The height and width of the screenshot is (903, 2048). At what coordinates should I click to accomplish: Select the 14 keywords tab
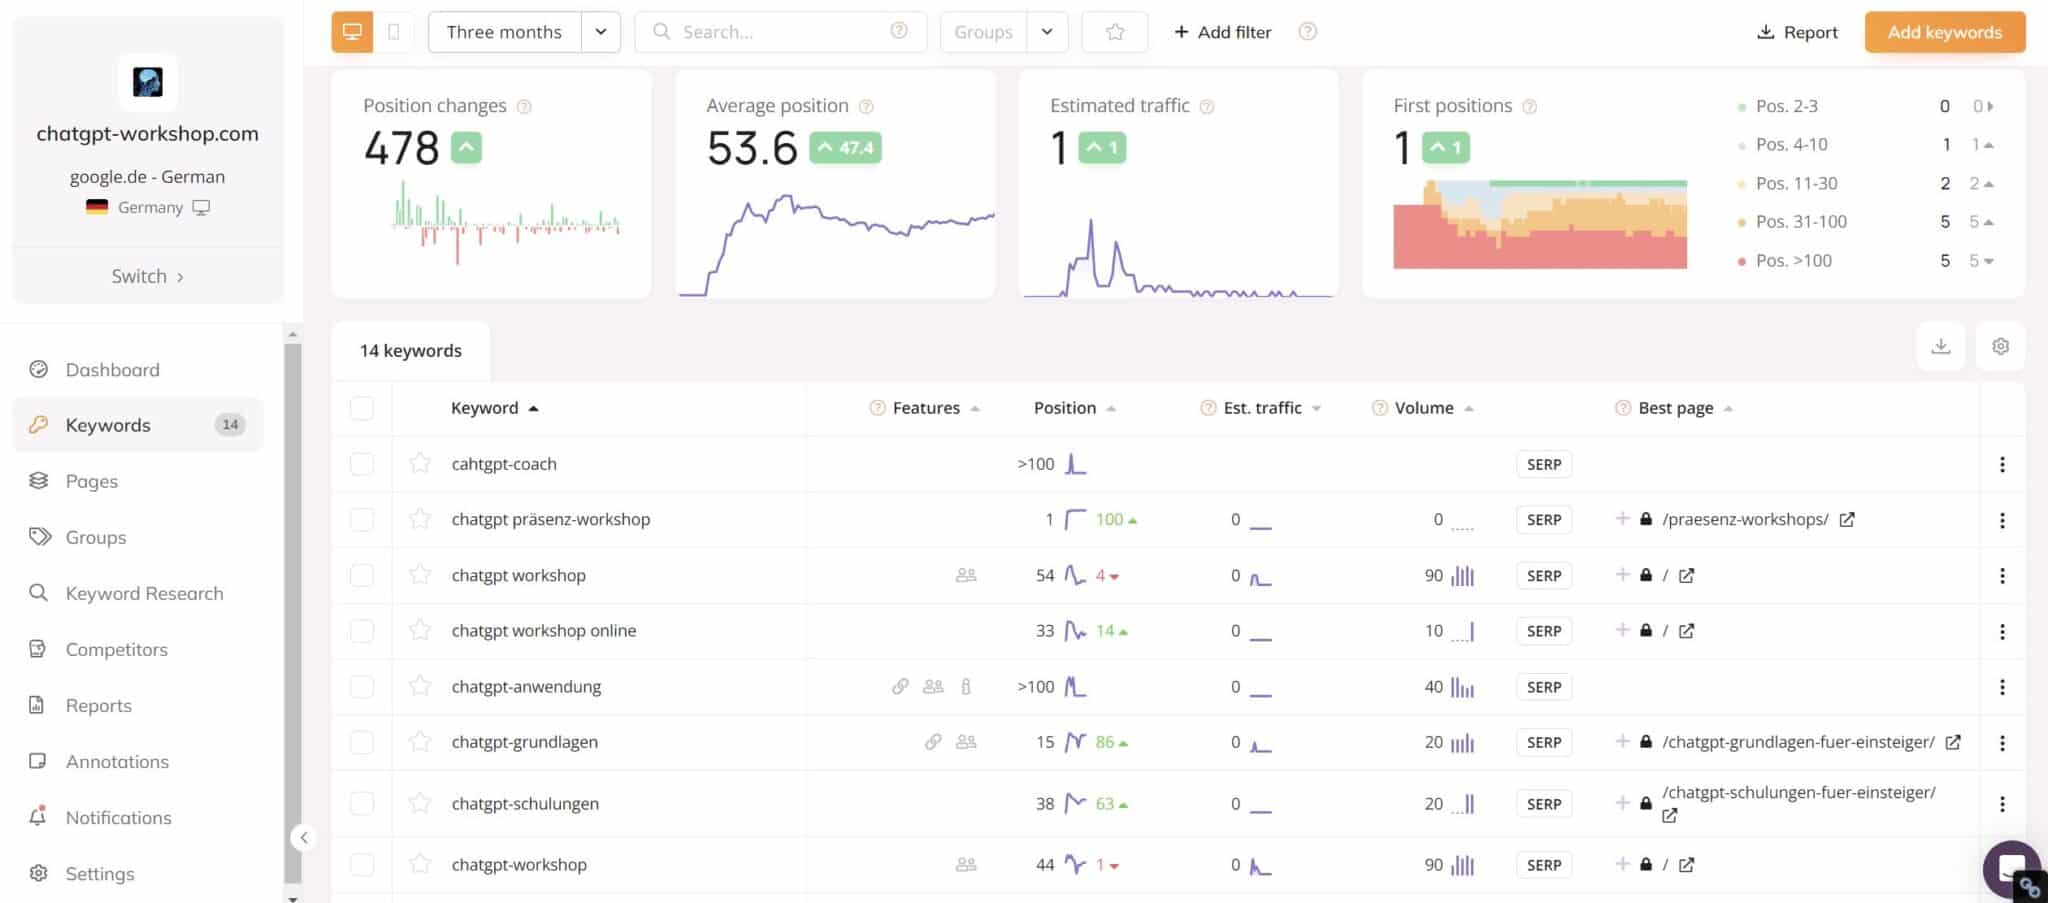[411, 351]
